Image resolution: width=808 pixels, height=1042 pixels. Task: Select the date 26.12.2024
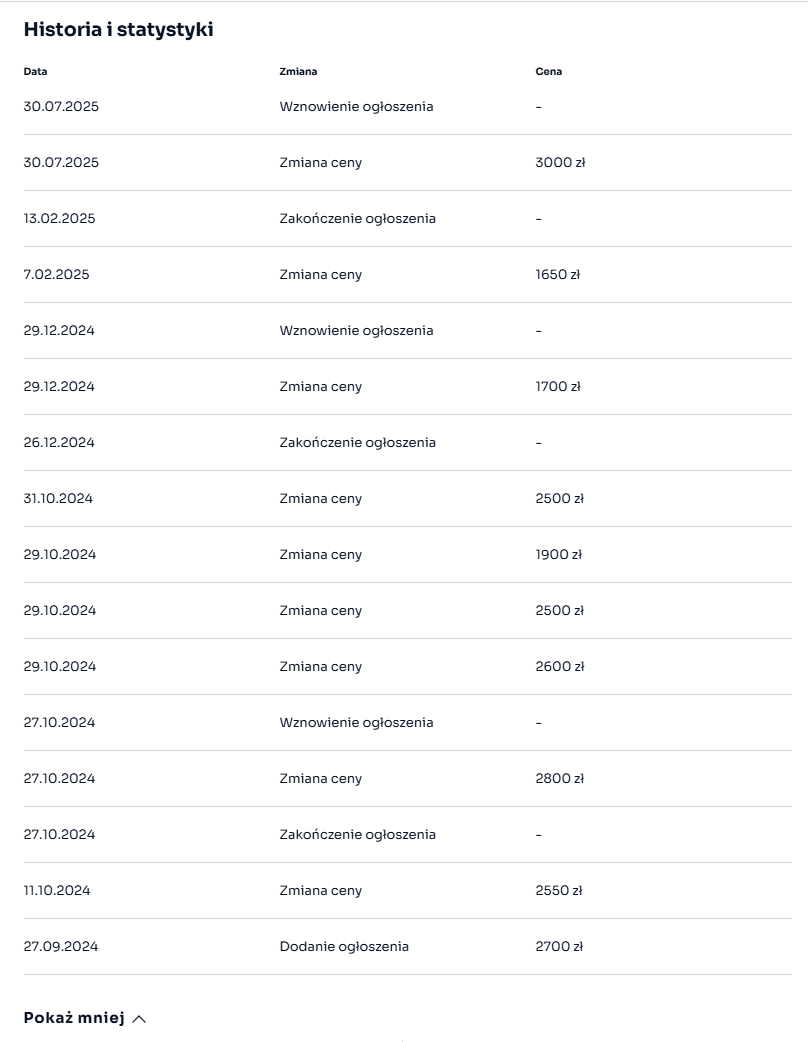[x=59, y=442]
